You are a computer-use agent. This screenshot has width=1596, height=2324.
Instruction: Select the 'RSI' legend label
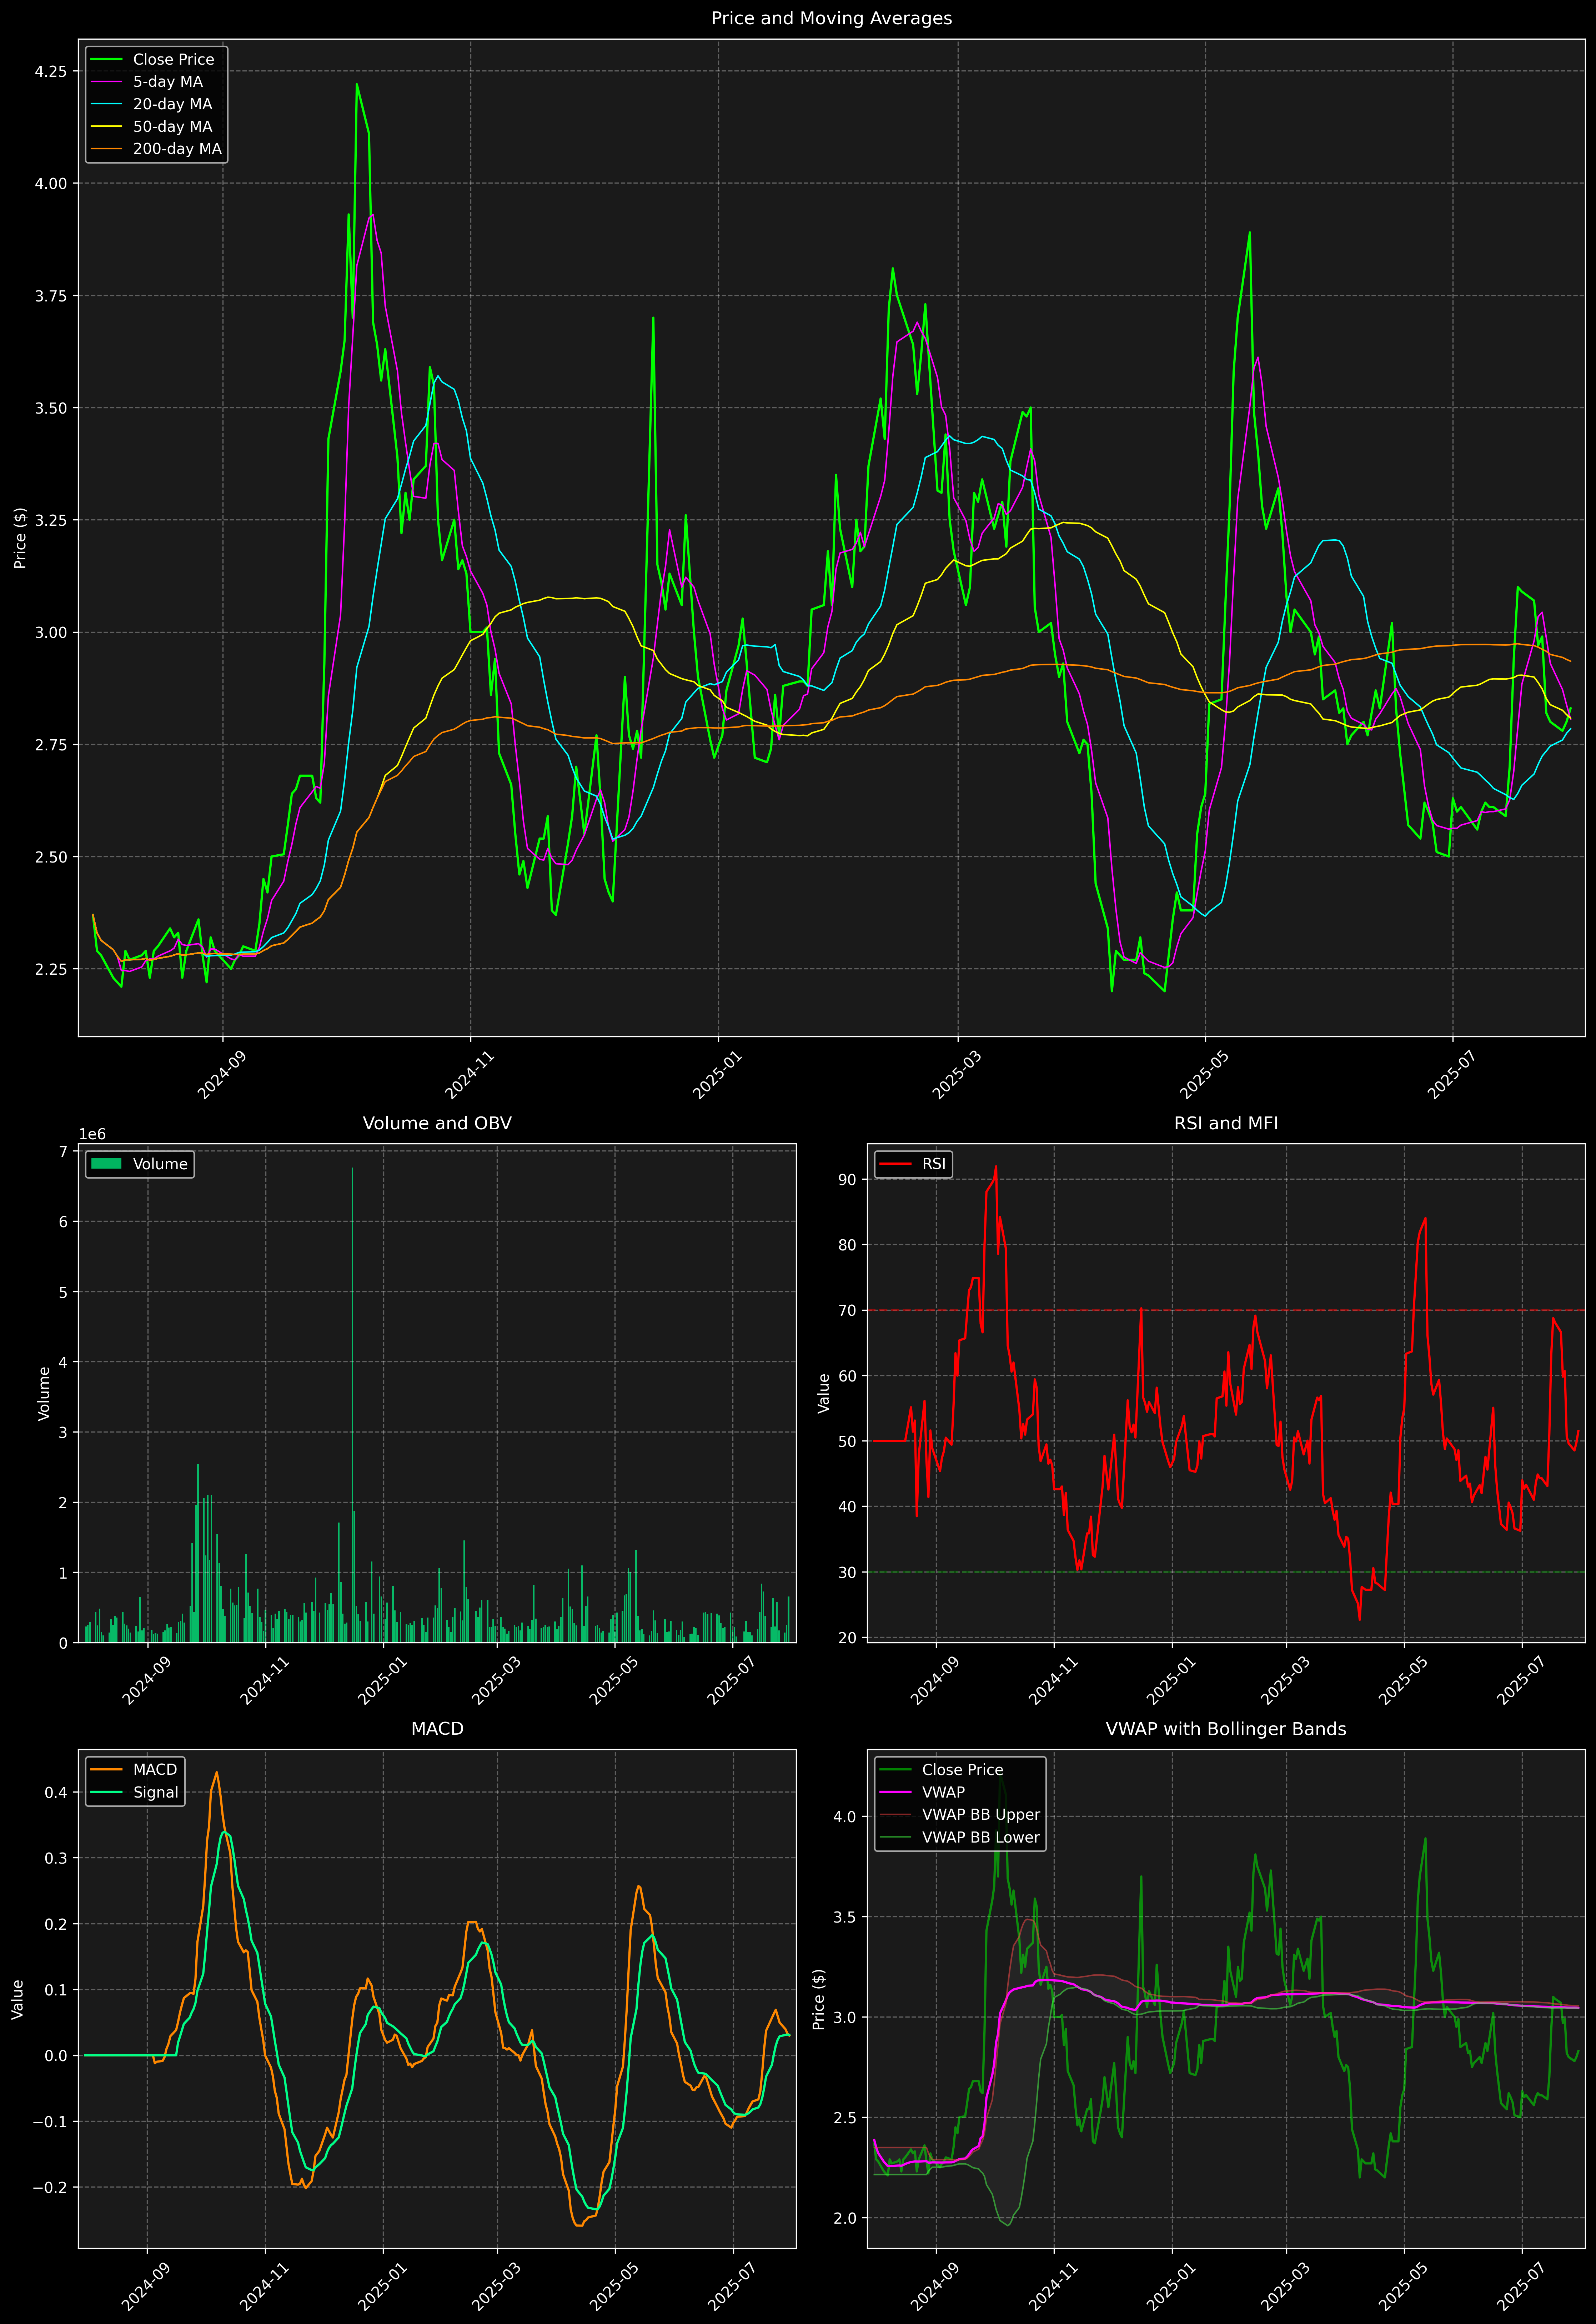point(934,1164)
